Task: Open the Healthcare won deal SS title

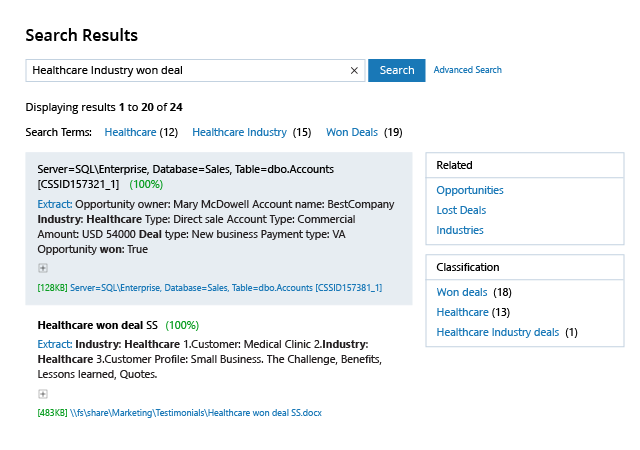Action: (98, 325)
